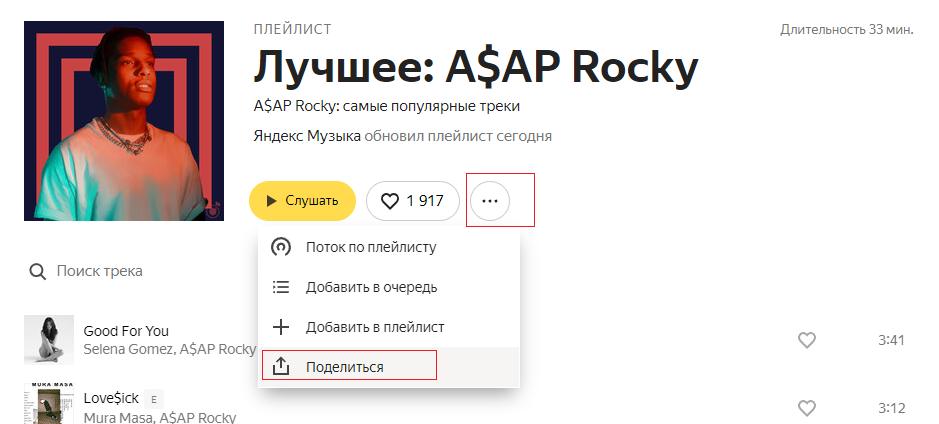Image resolution: width=939 pixels, height=424 pixels.
Task: Open Selena Gomez artist link
Action: (x=128, y=349)
